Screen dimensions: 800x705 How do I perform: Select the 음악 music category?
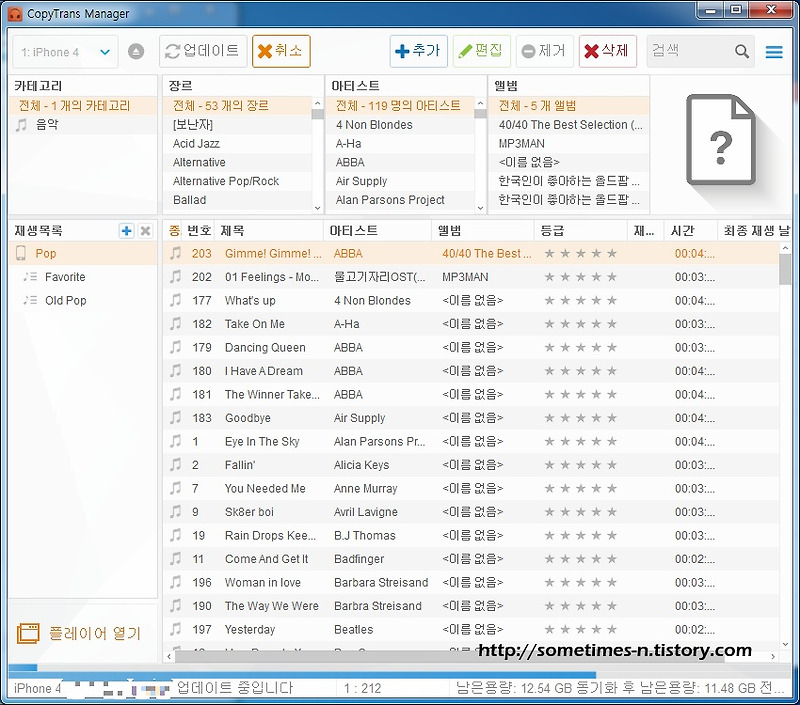[83, 124]
